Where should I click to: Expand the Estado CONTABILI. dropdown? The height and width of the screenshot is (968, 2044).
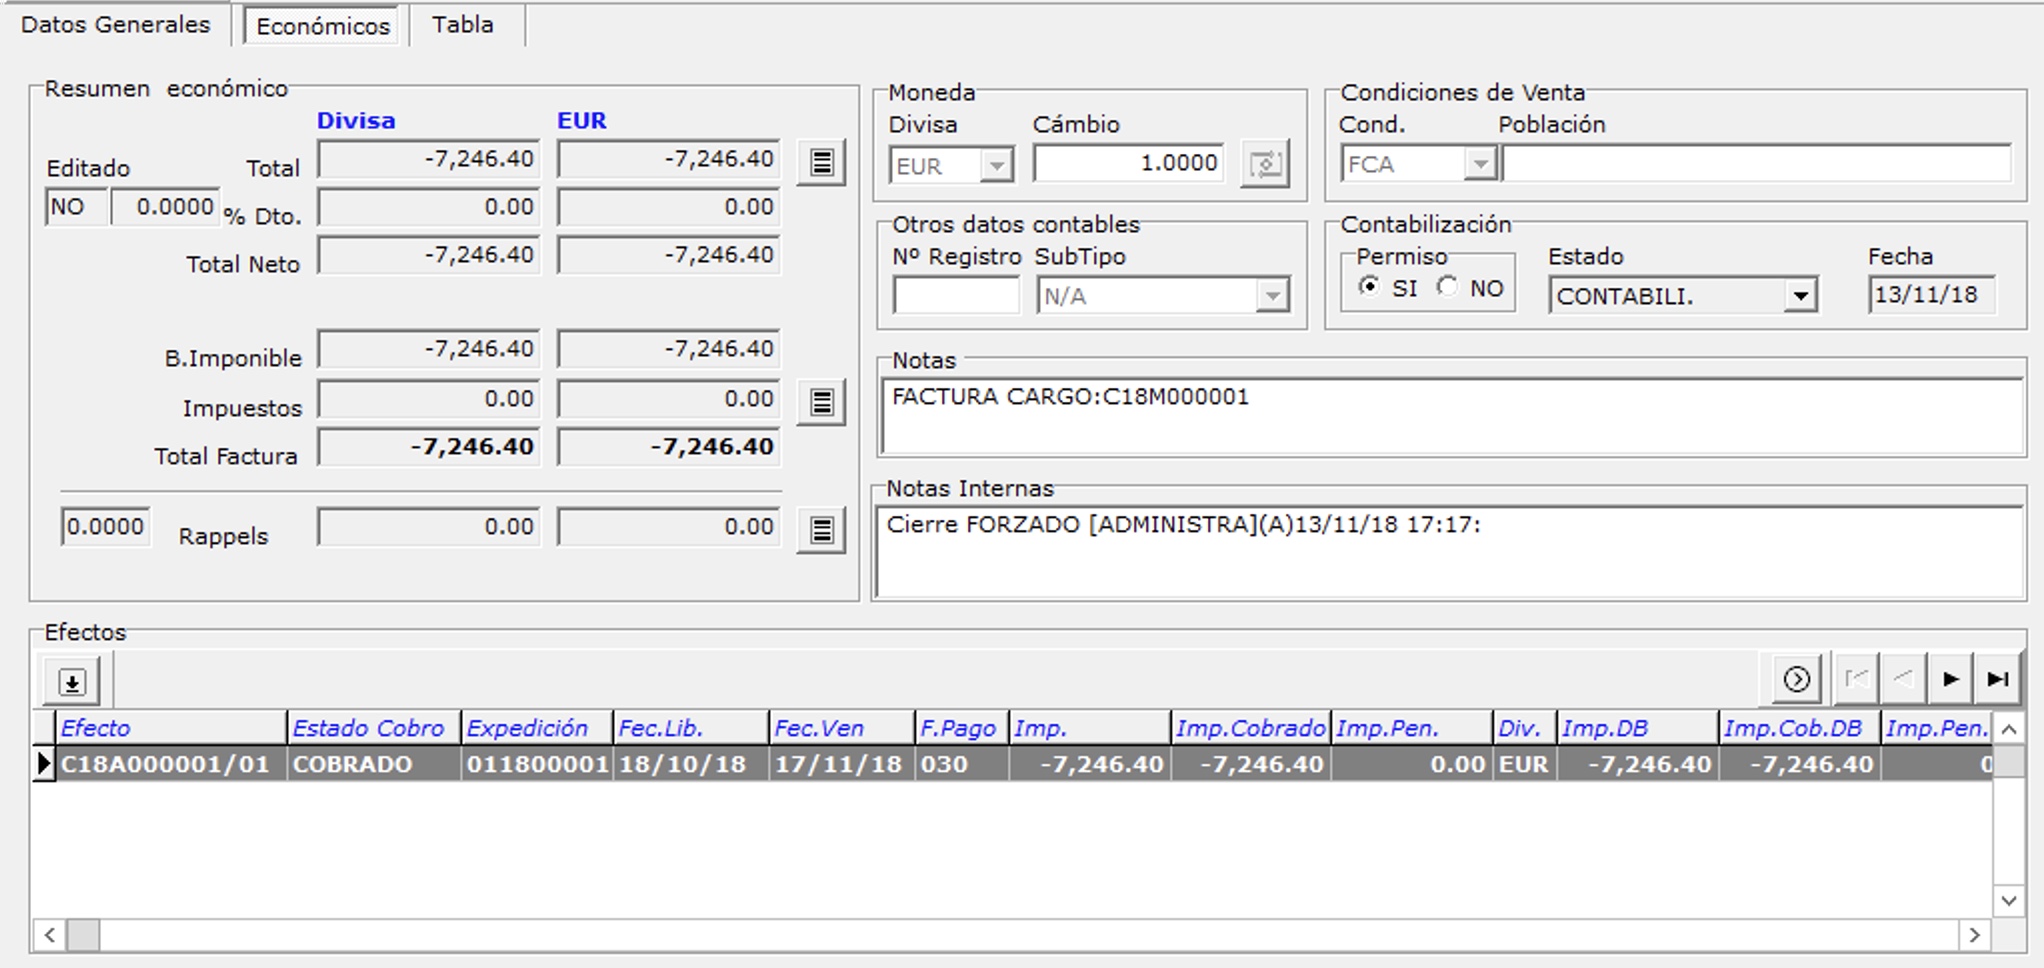point(1800,296)
